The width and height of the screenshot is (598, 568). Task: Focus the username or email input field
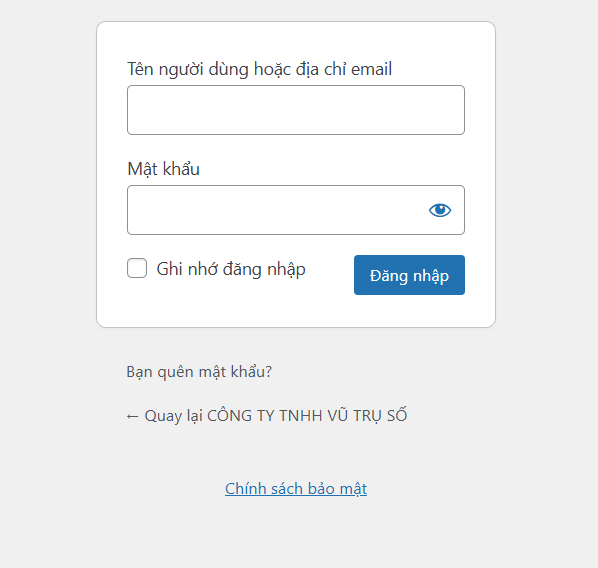pos(296,110)
